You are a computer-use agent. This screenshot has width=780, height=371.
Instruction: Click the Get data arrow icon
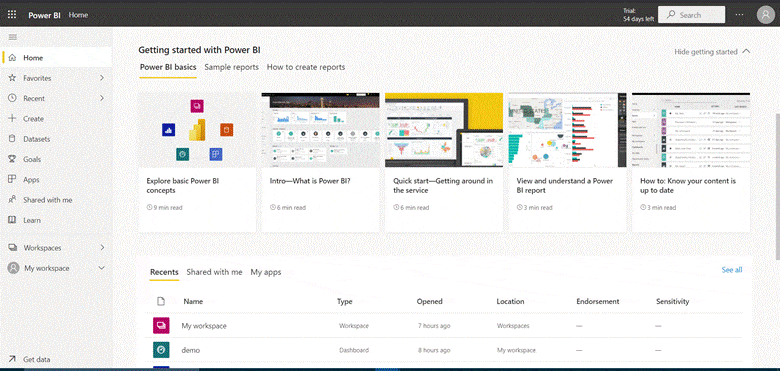12,359
